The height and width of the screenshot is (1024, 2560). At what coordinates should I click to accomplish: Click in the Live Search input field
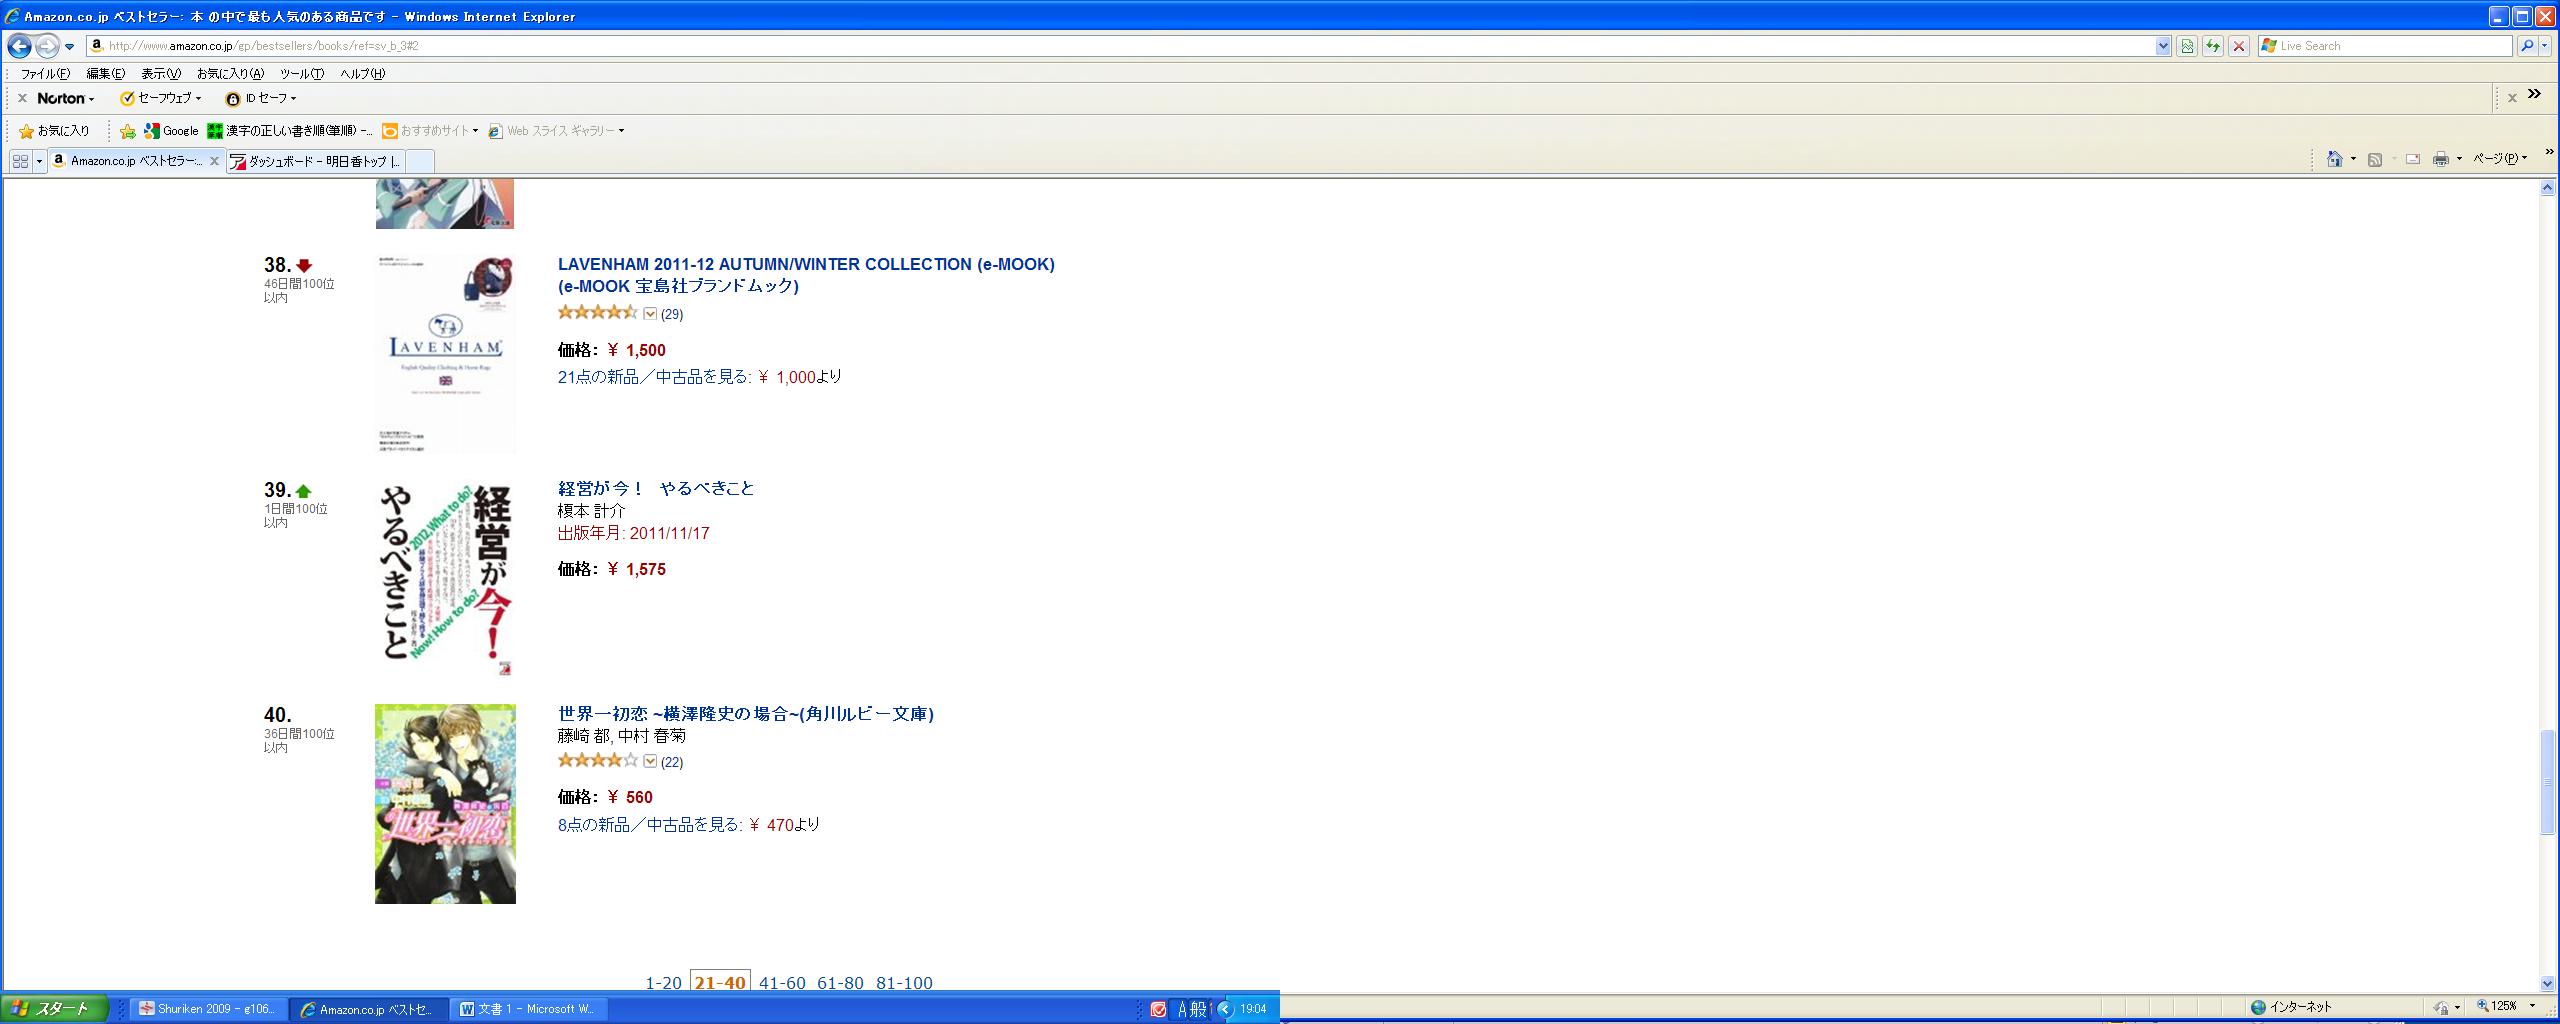click(2390, 46)
